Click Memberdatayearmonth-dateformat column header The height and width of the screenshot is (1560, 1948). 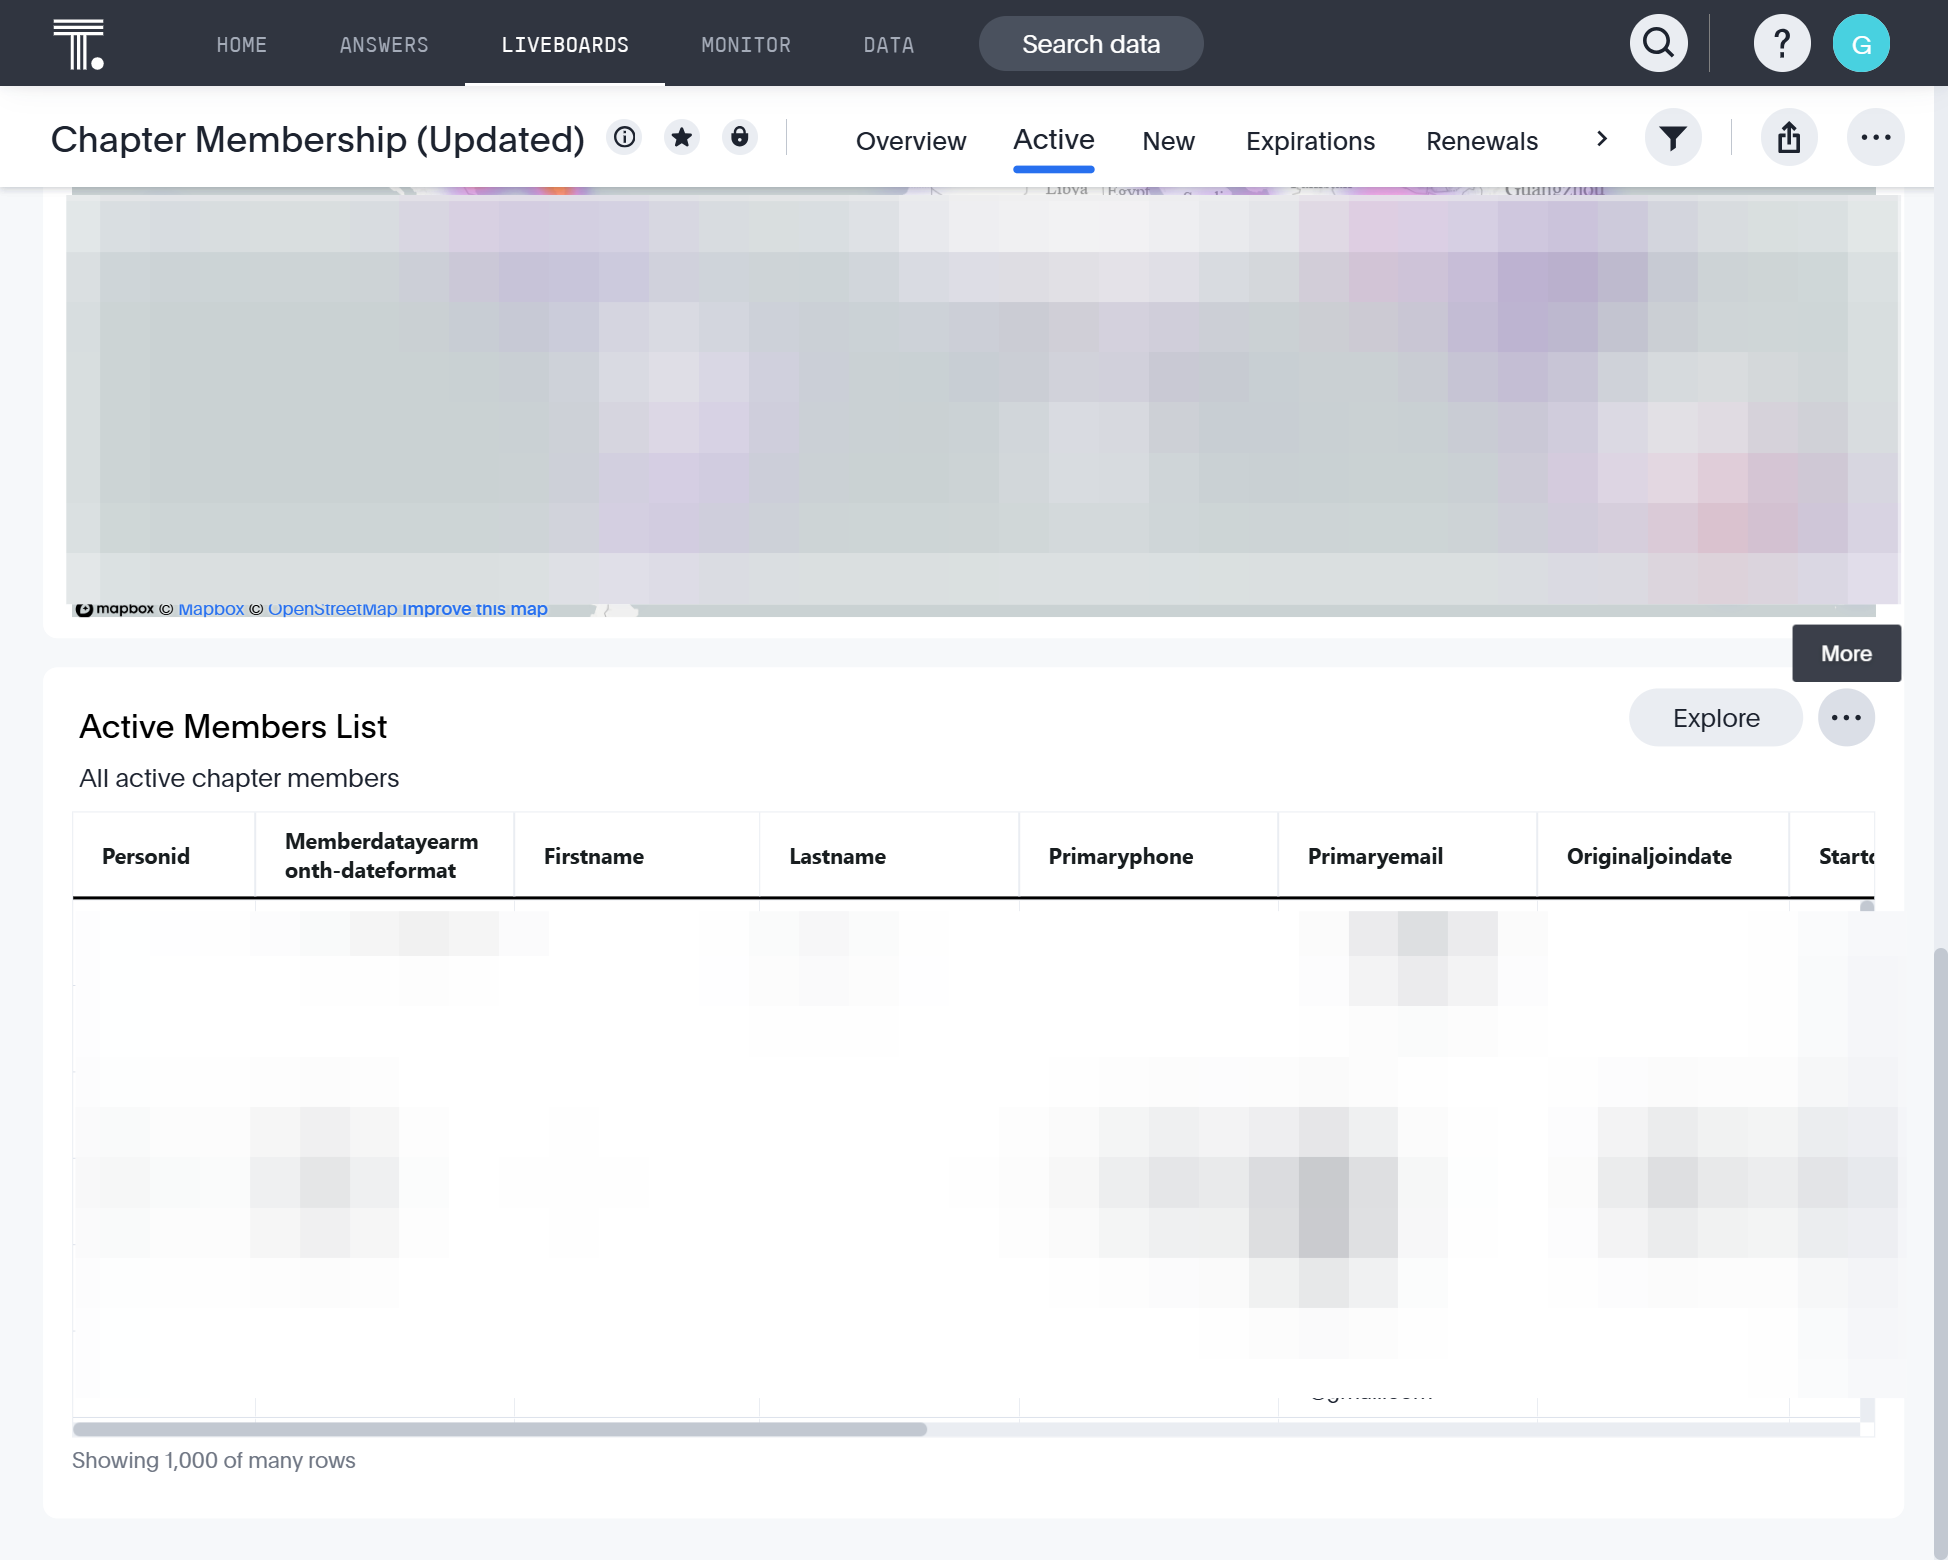pyautogui.click(x=385, y=856)
